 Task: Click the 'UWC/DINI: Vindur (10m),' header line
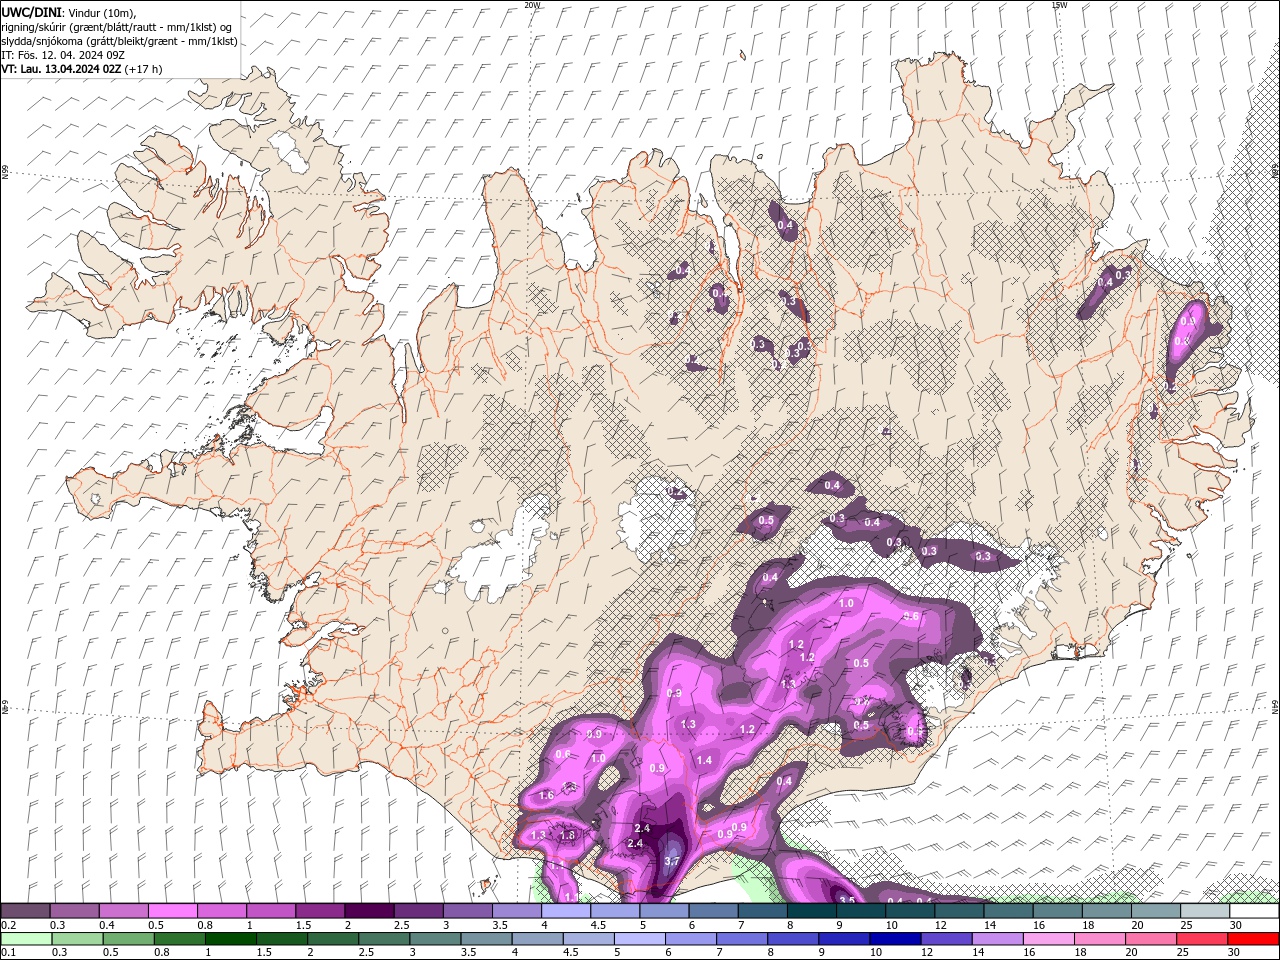click(x=69, y=12)
